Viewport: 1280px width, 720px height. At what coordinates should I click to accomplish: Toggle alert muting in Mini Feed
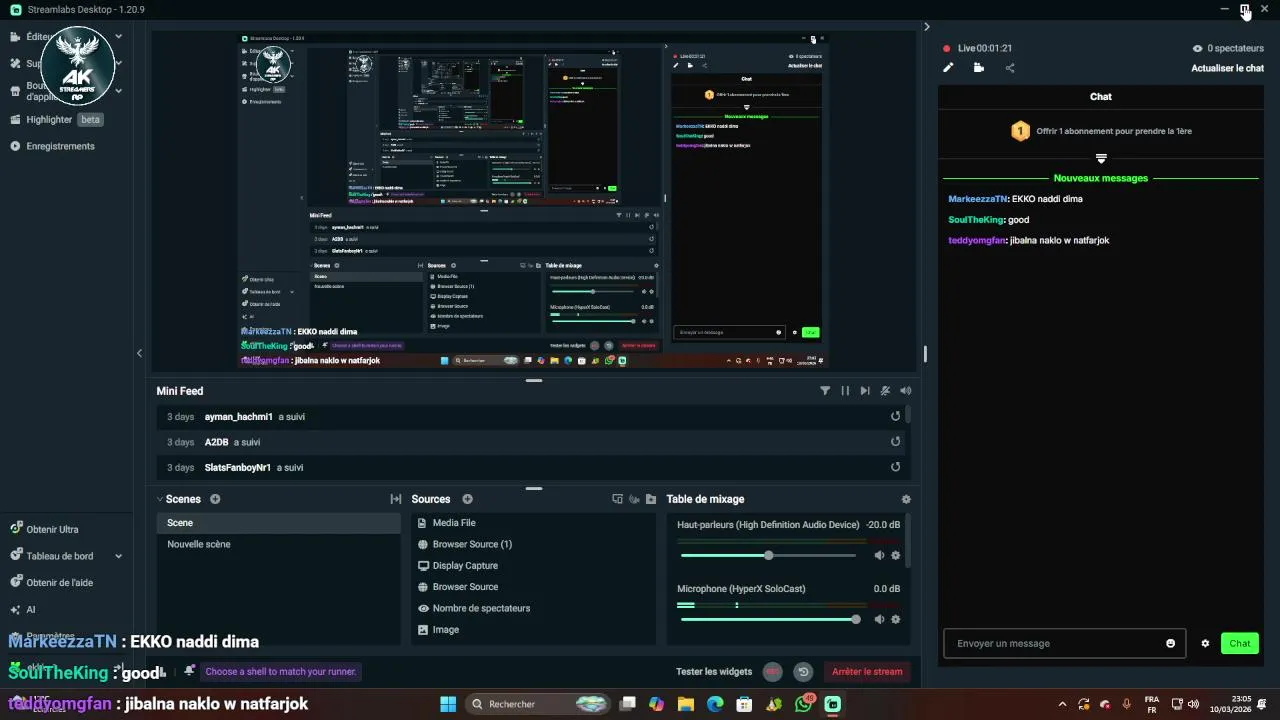(x=885, y=391)
